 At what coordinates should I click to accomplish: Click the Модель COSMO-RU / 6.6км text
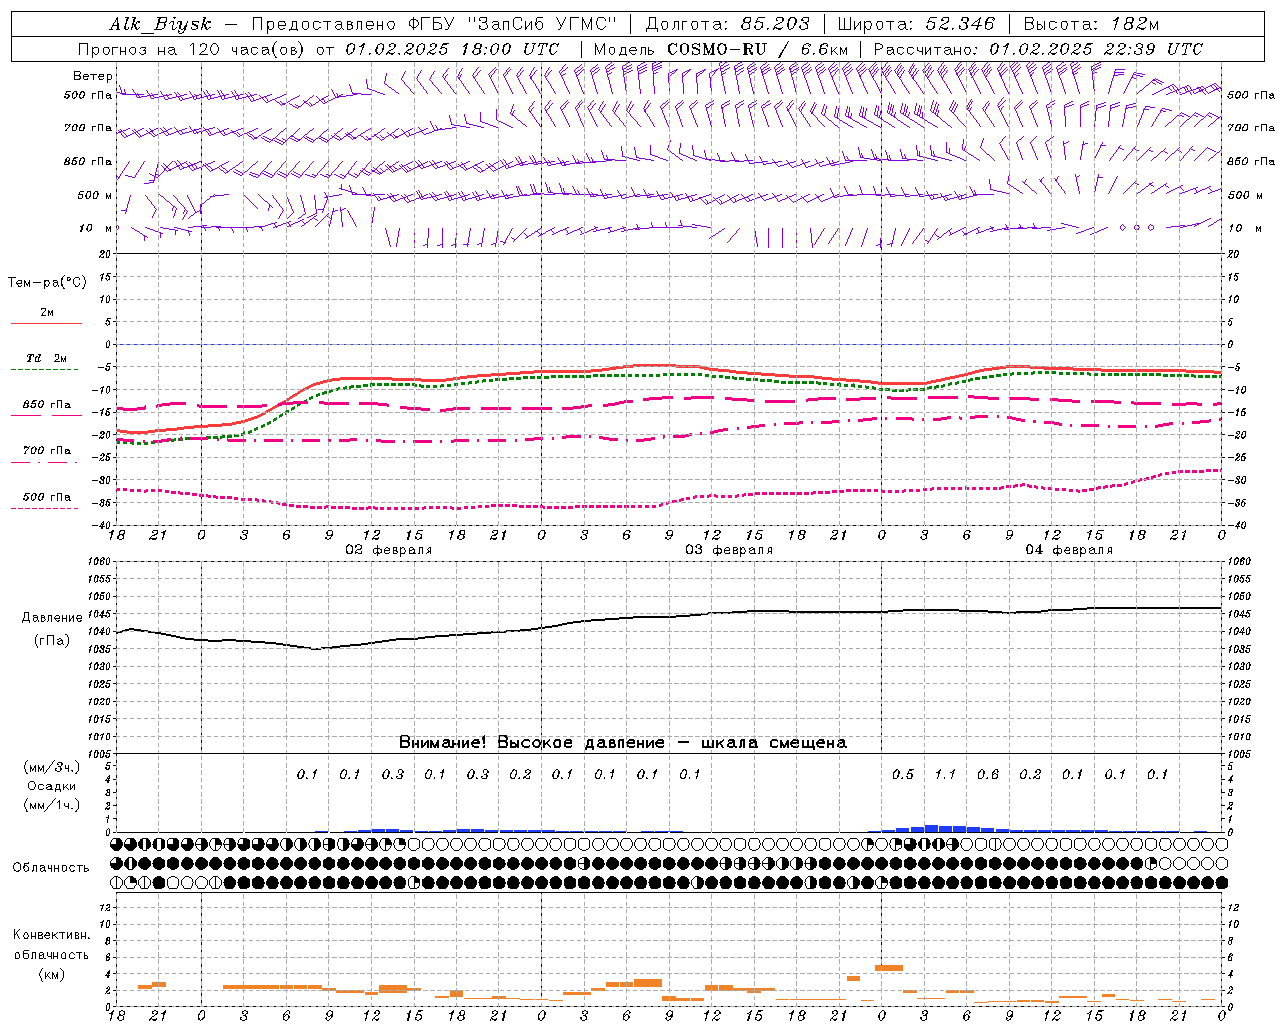tap(721, 49)
